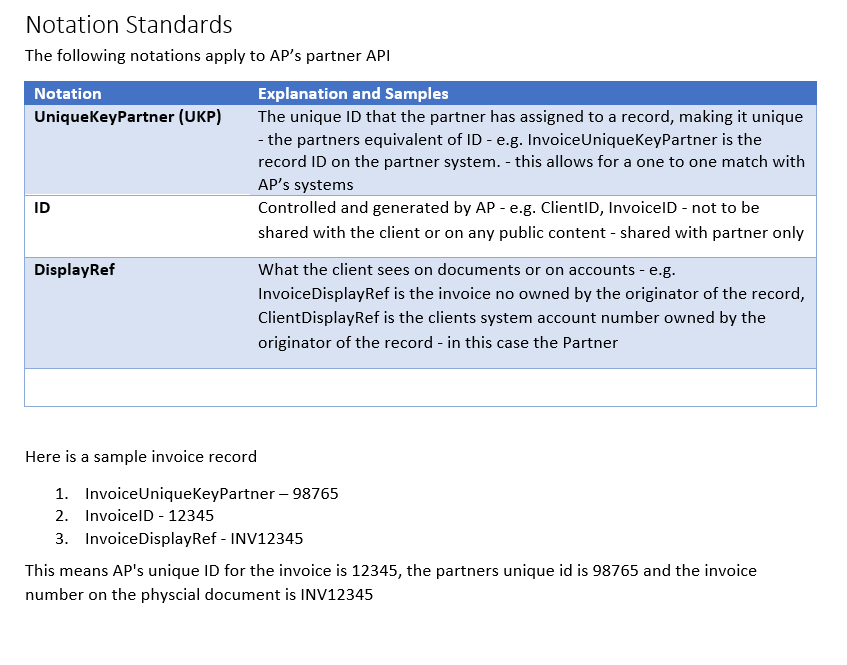This screenshot has width=847, height=665.
Task: Click the intro sentence about AP's partner API
Action: [x=214, y=55]
